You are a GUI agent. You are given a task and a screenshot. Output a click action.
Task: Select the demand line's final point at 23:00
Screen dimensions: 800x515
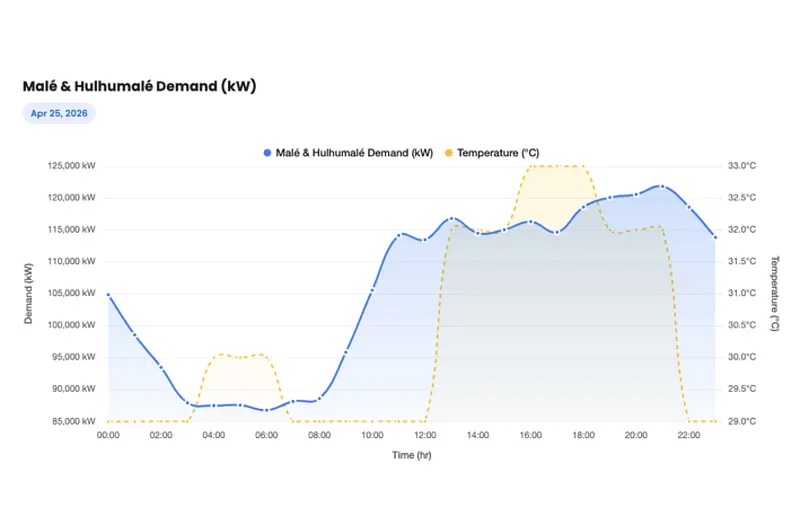pos(714,237)
